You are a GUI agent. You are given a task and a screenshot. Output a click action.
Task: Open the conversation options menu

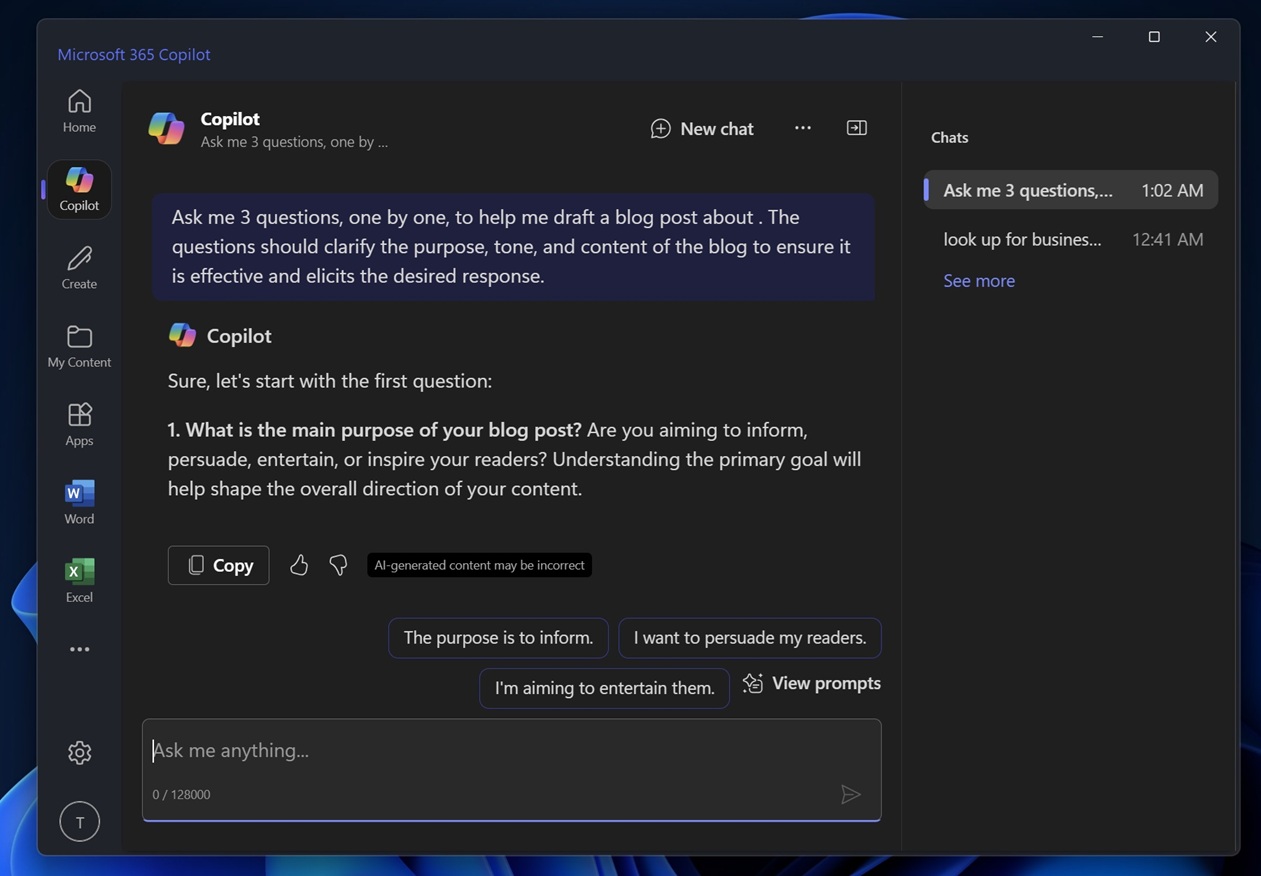point(803,128)
